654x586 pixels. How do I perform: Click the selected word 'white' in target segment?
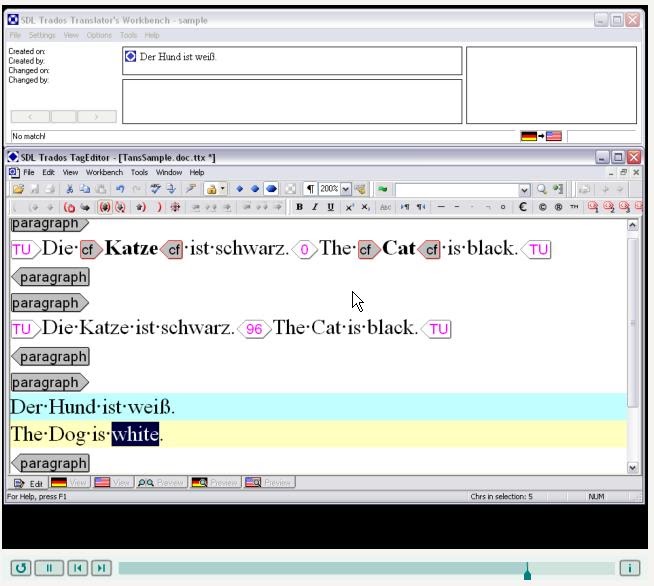pyautogui.click(x=135, y=434)
